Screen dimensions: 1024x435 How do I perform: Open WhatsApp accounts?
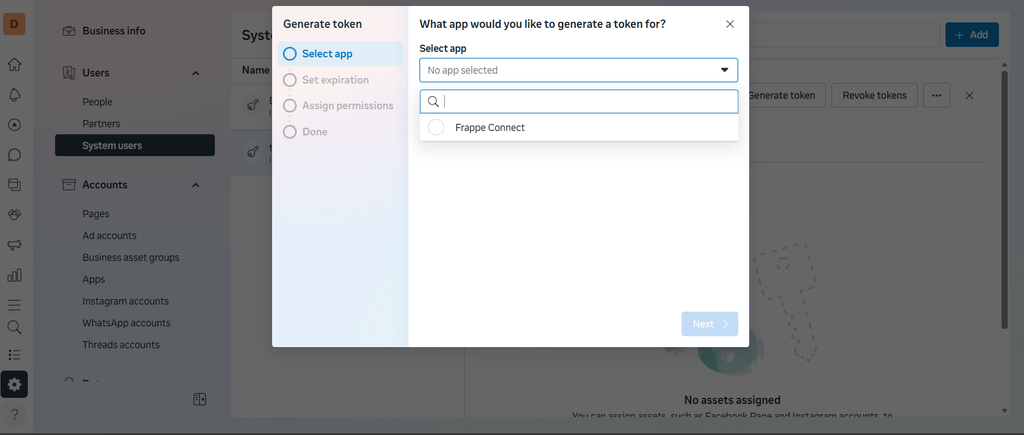[126, 323]
